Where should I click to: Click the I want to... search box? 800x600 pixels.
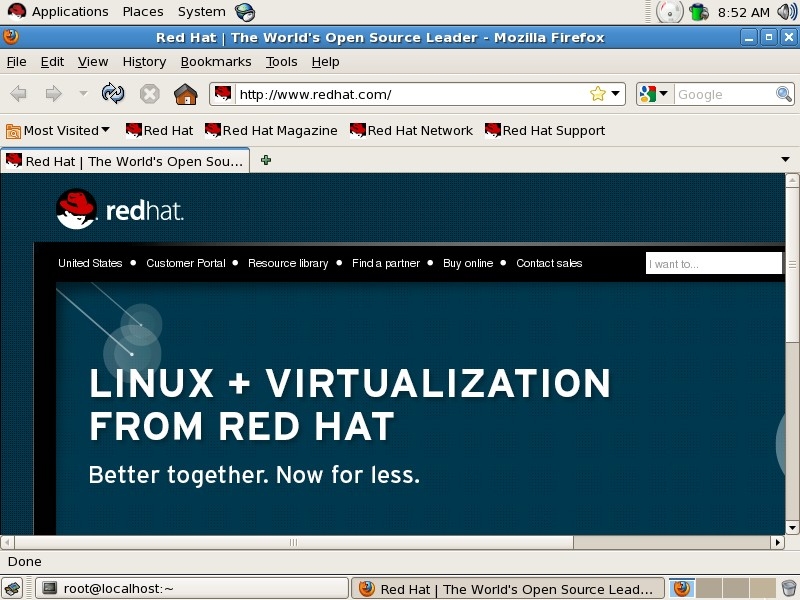coord(713,263)
